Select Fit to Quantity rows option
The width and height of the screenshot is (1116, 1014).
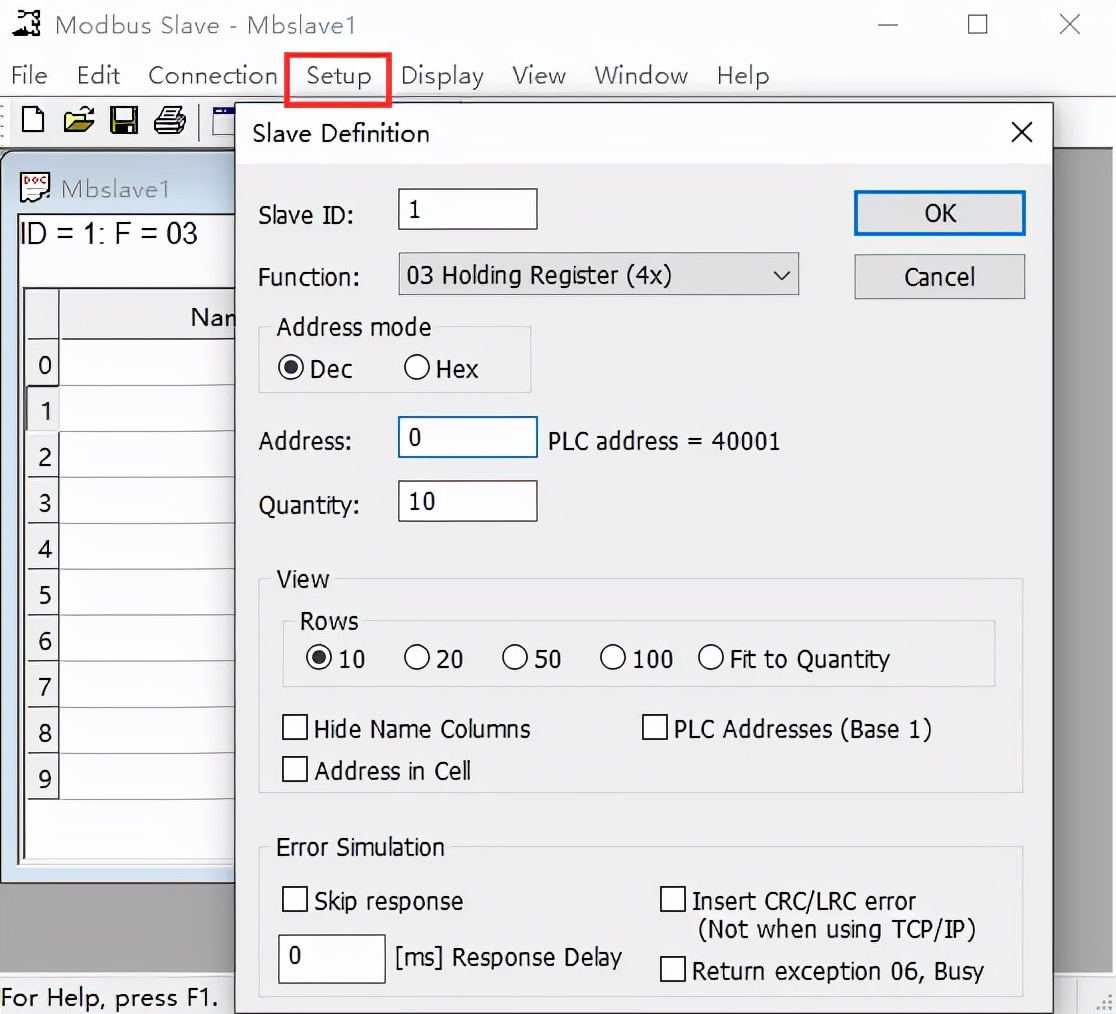point(711,658)
